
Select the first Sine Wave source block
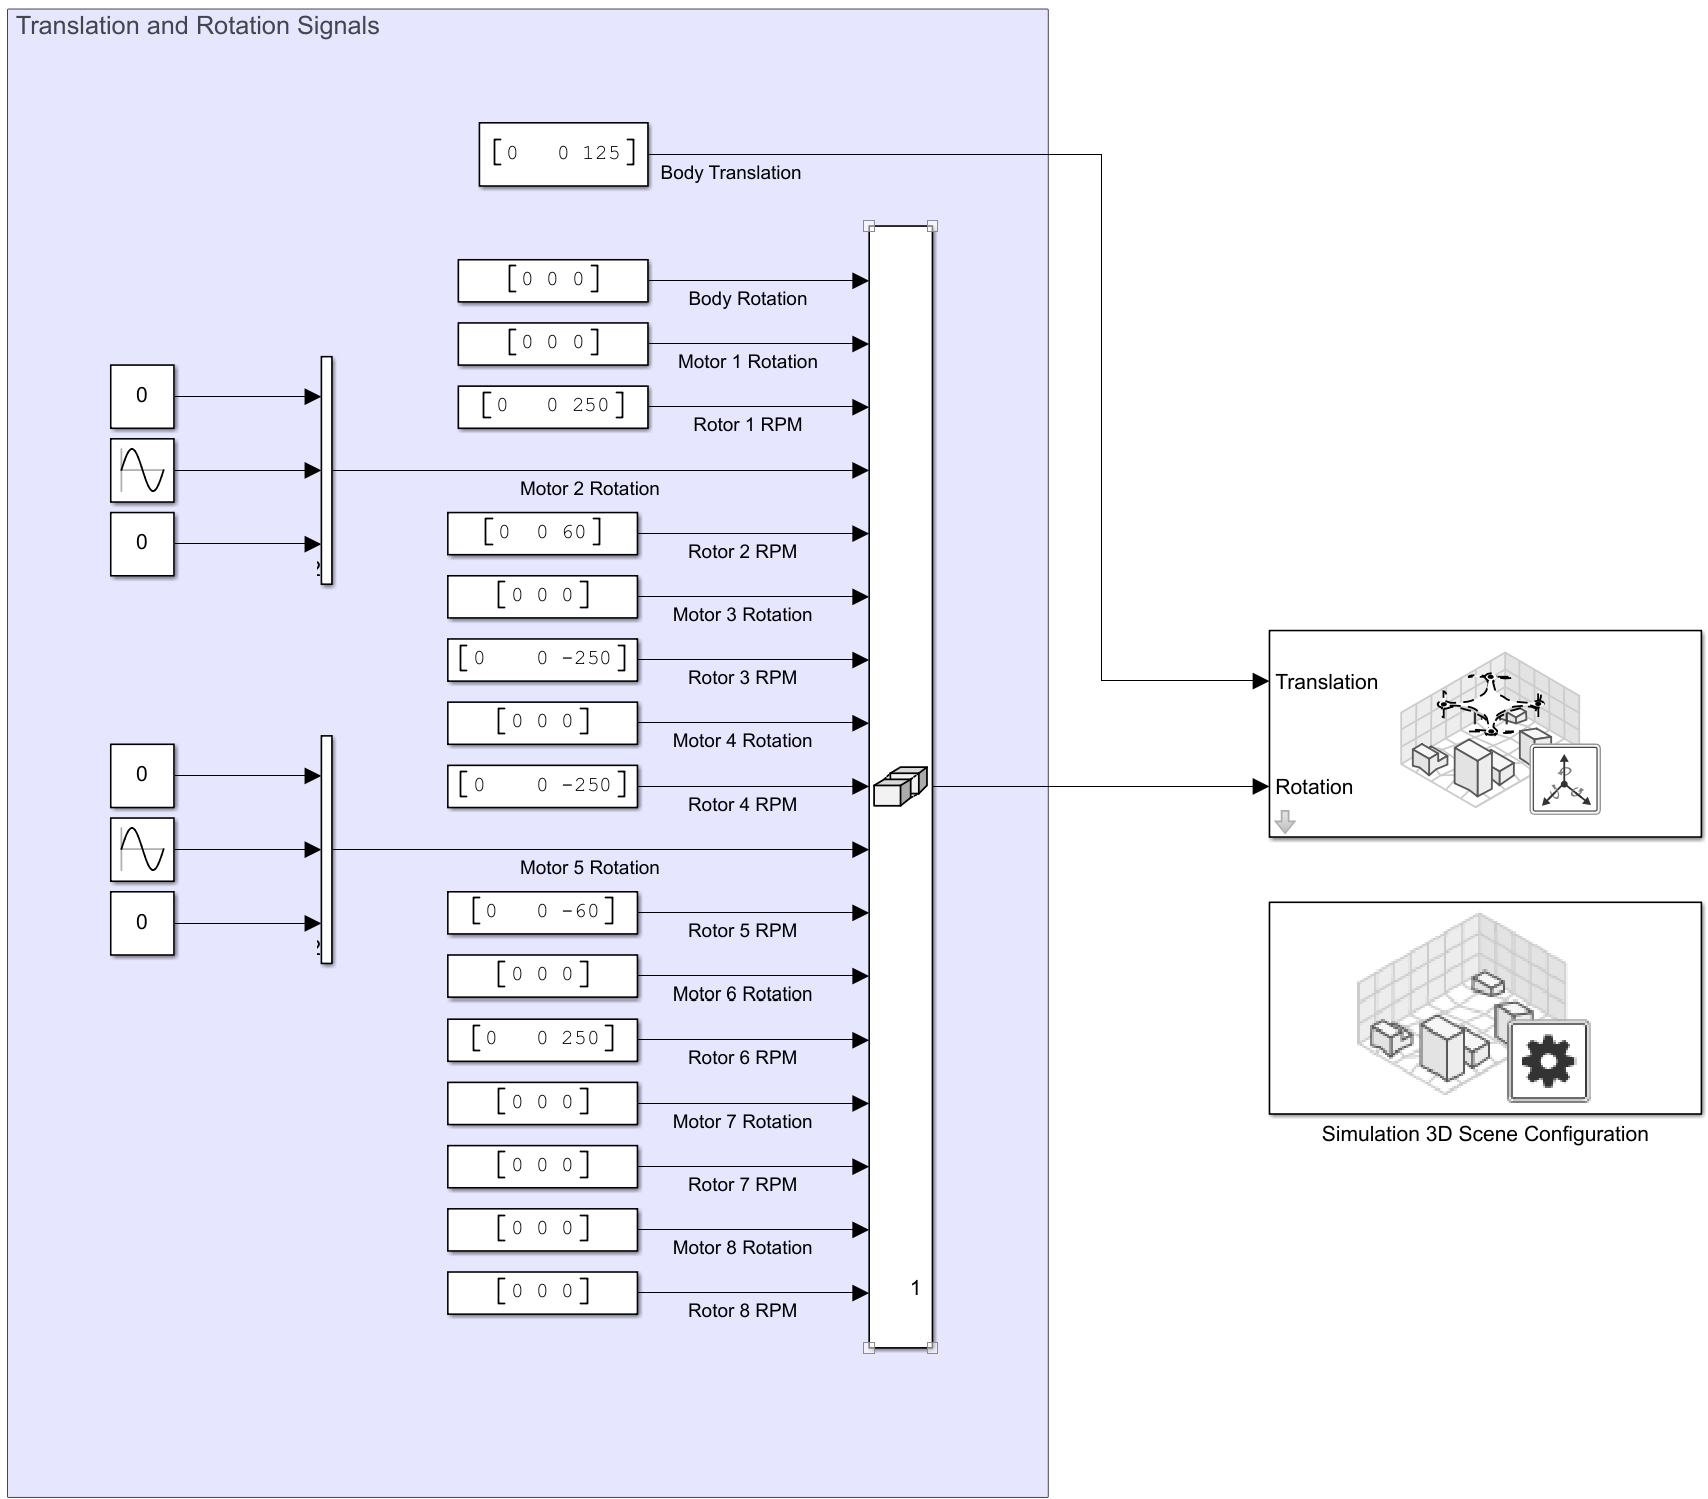[x=141, y=471]
